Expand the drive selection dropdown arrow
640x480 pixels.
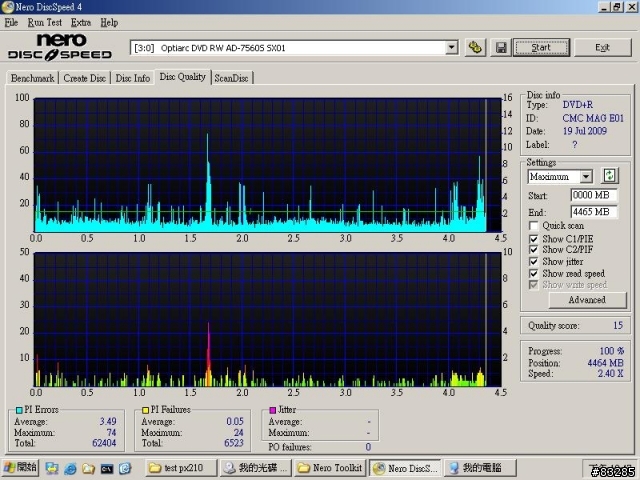451,48
